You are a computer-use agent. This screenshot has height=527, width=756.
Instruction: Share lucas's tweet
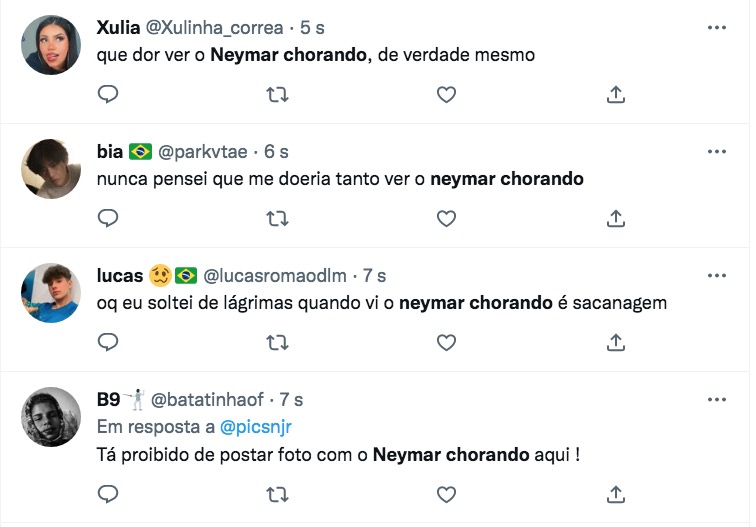coord(616,342)
